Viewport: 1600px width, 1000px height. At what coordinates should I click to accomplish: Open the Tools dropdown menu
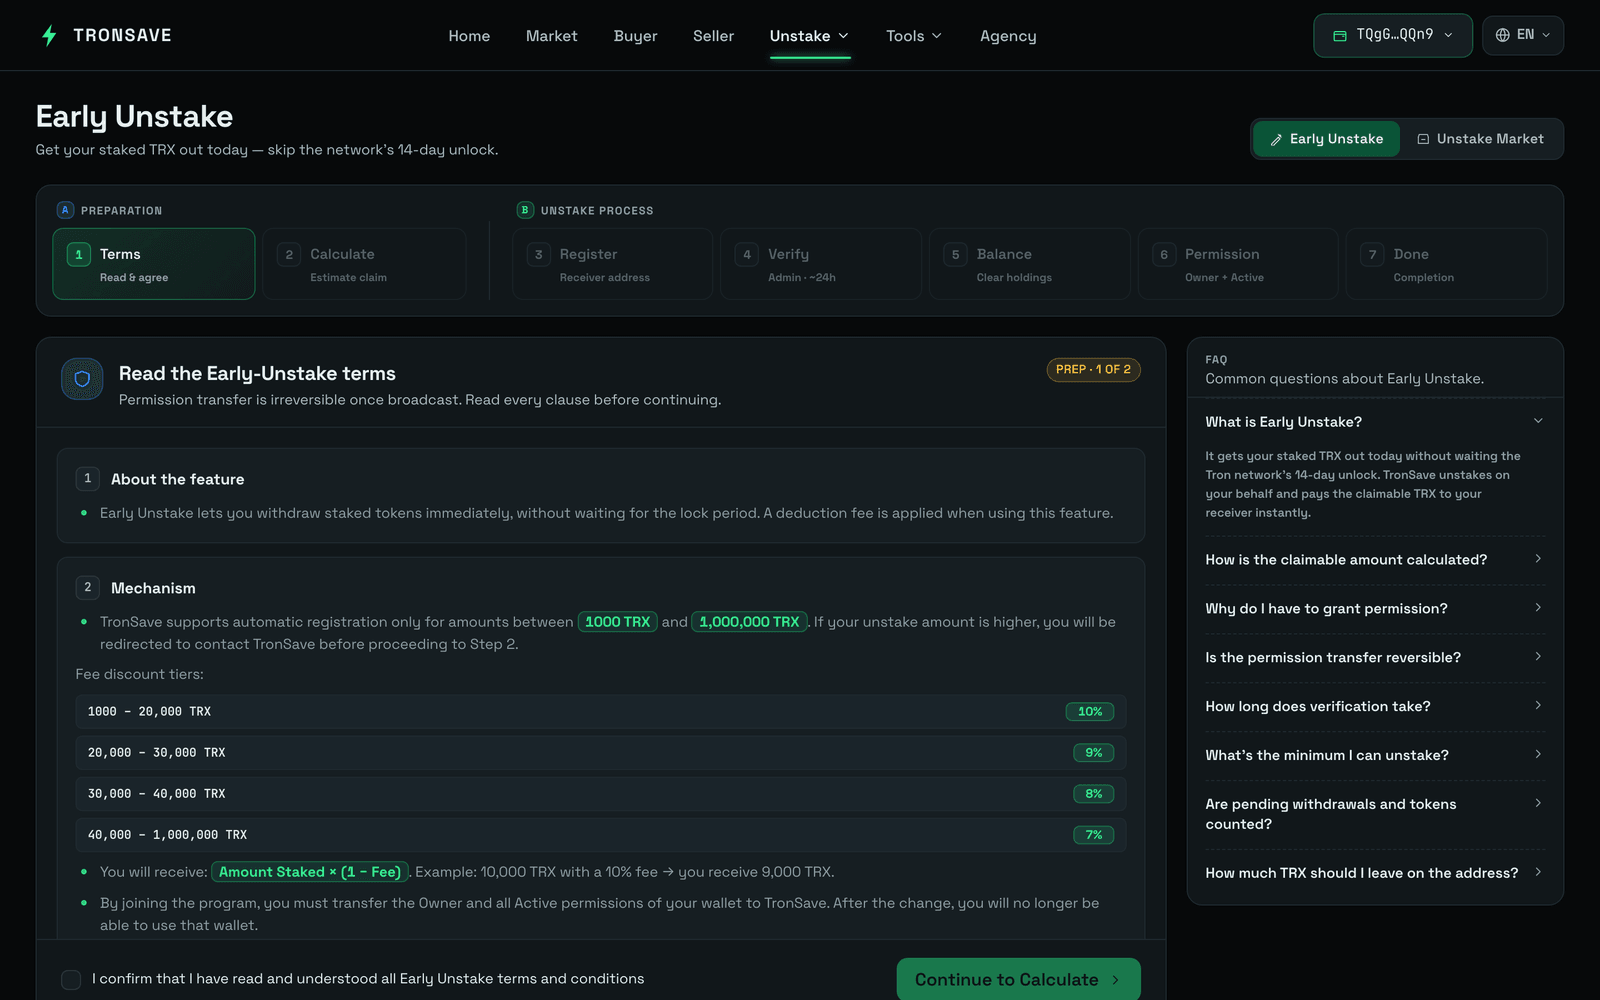pos(914,36)
